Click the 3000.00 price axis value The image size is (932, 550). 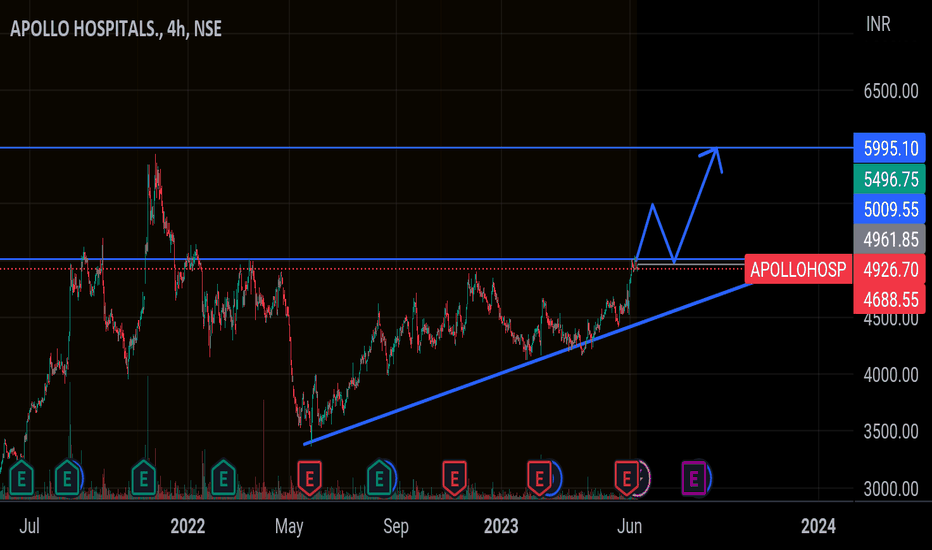pyautogui.click(x=890, y=489)
